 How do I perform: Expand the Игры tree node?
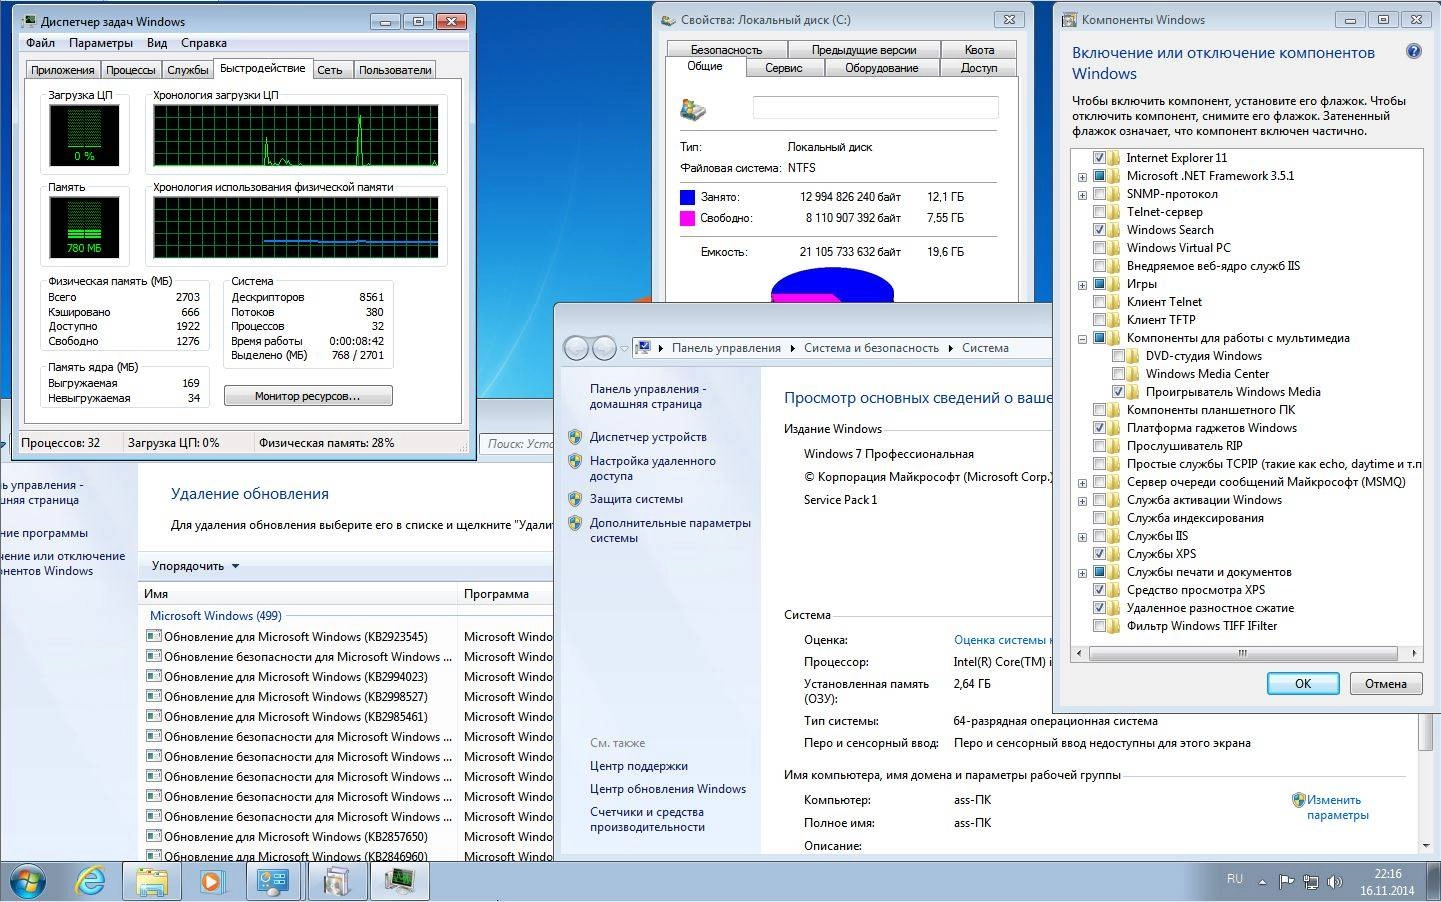tap(1082, 284)
